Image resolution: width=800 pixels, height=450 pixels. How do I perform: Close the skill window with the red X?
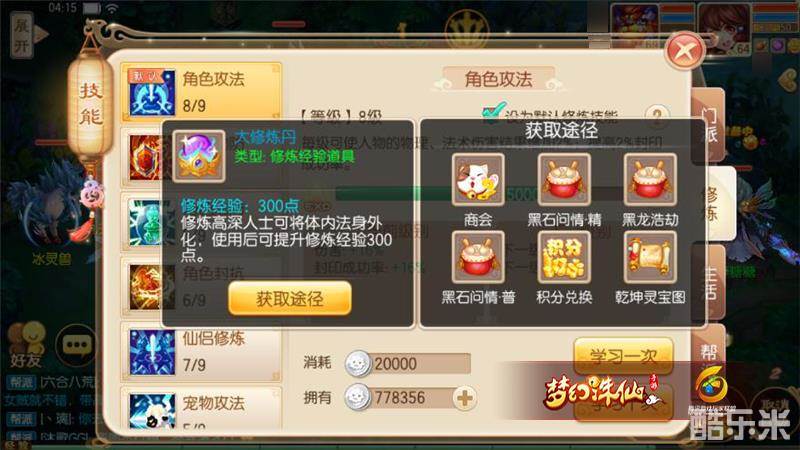(685, 51)
